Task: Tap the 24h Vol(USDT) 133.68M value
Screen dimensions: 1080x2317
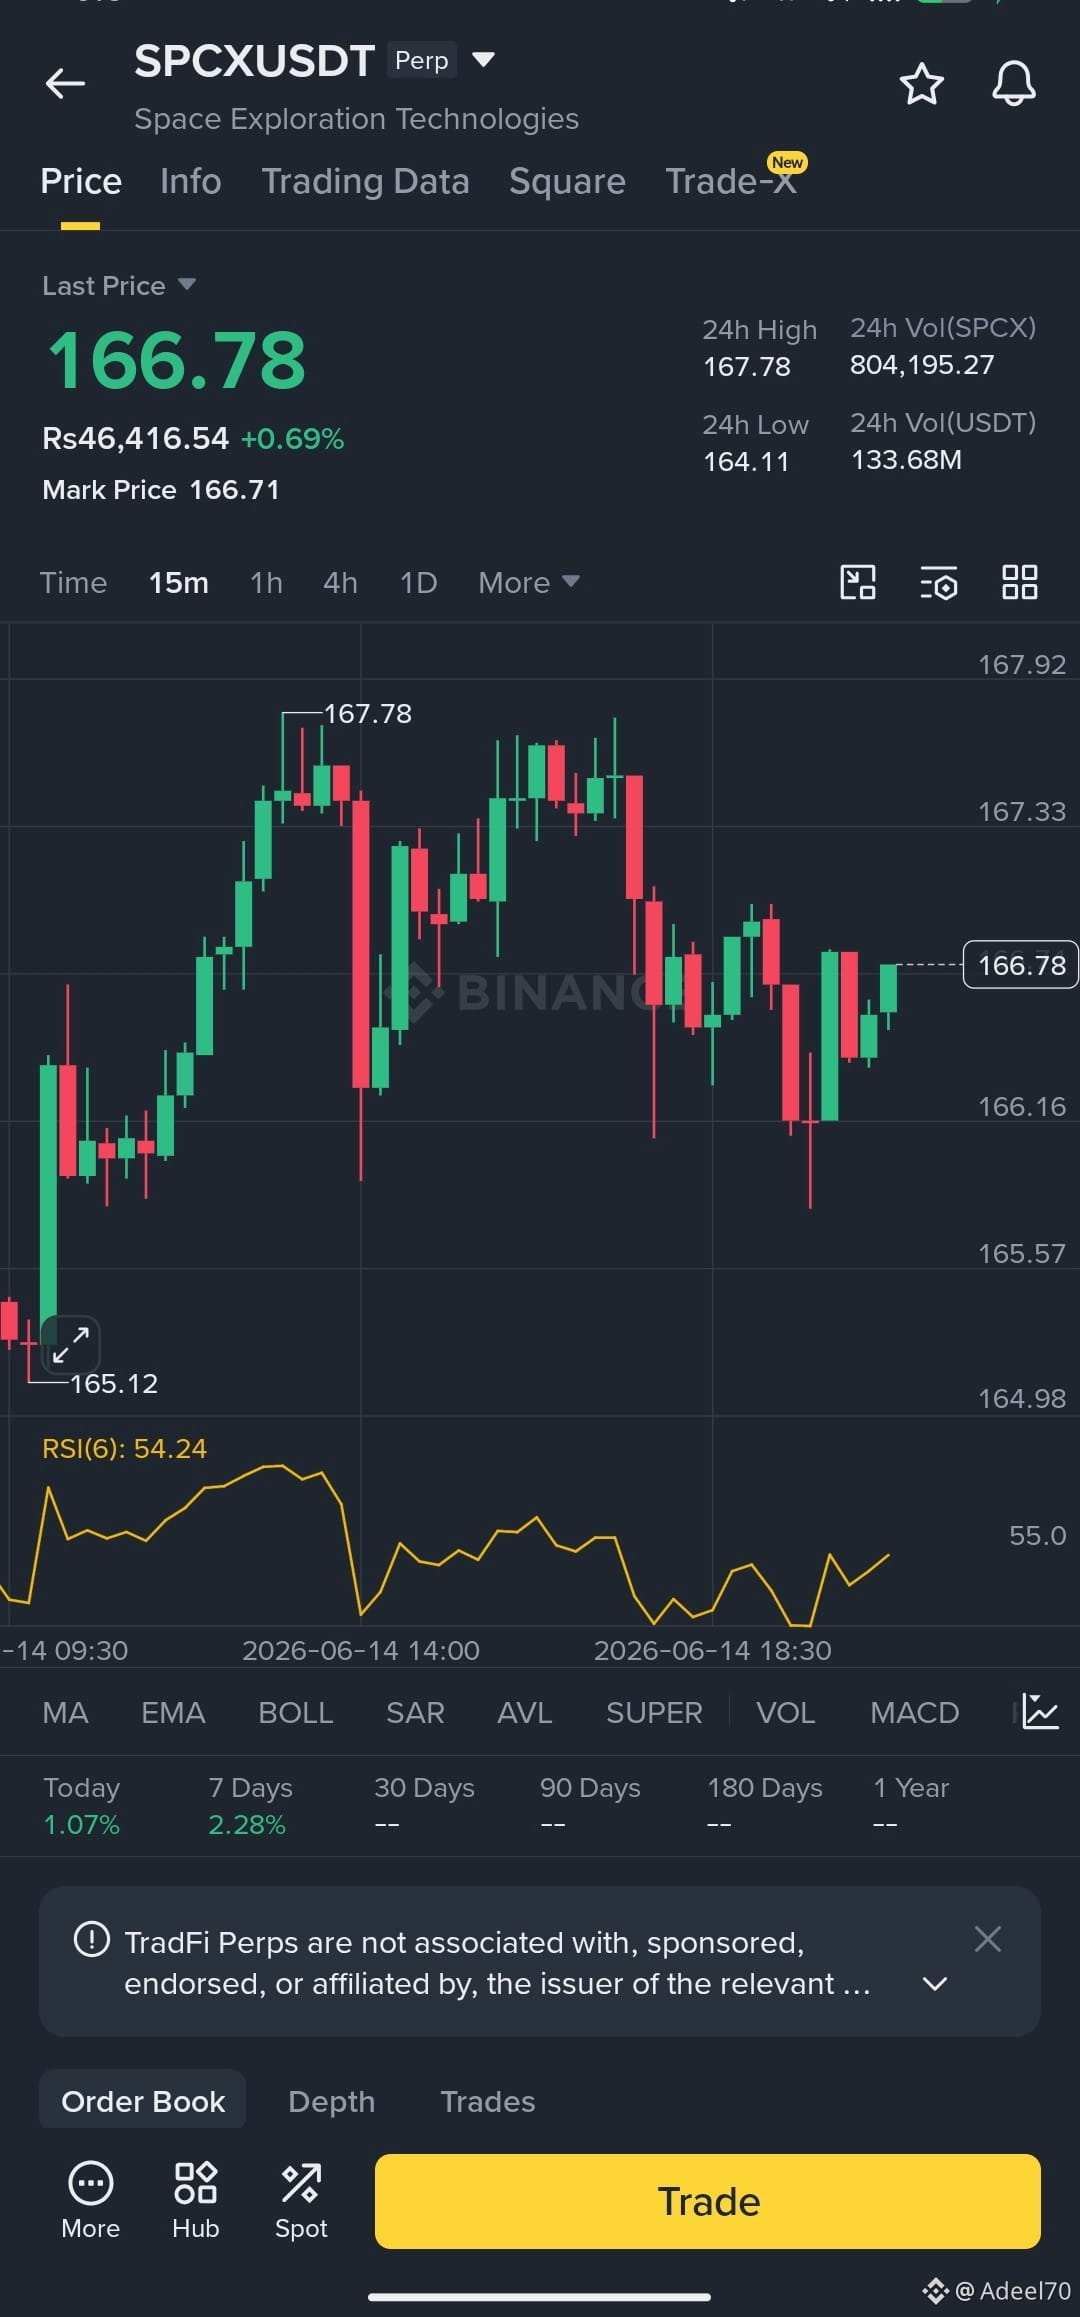Action: click(x=906, y=459)
